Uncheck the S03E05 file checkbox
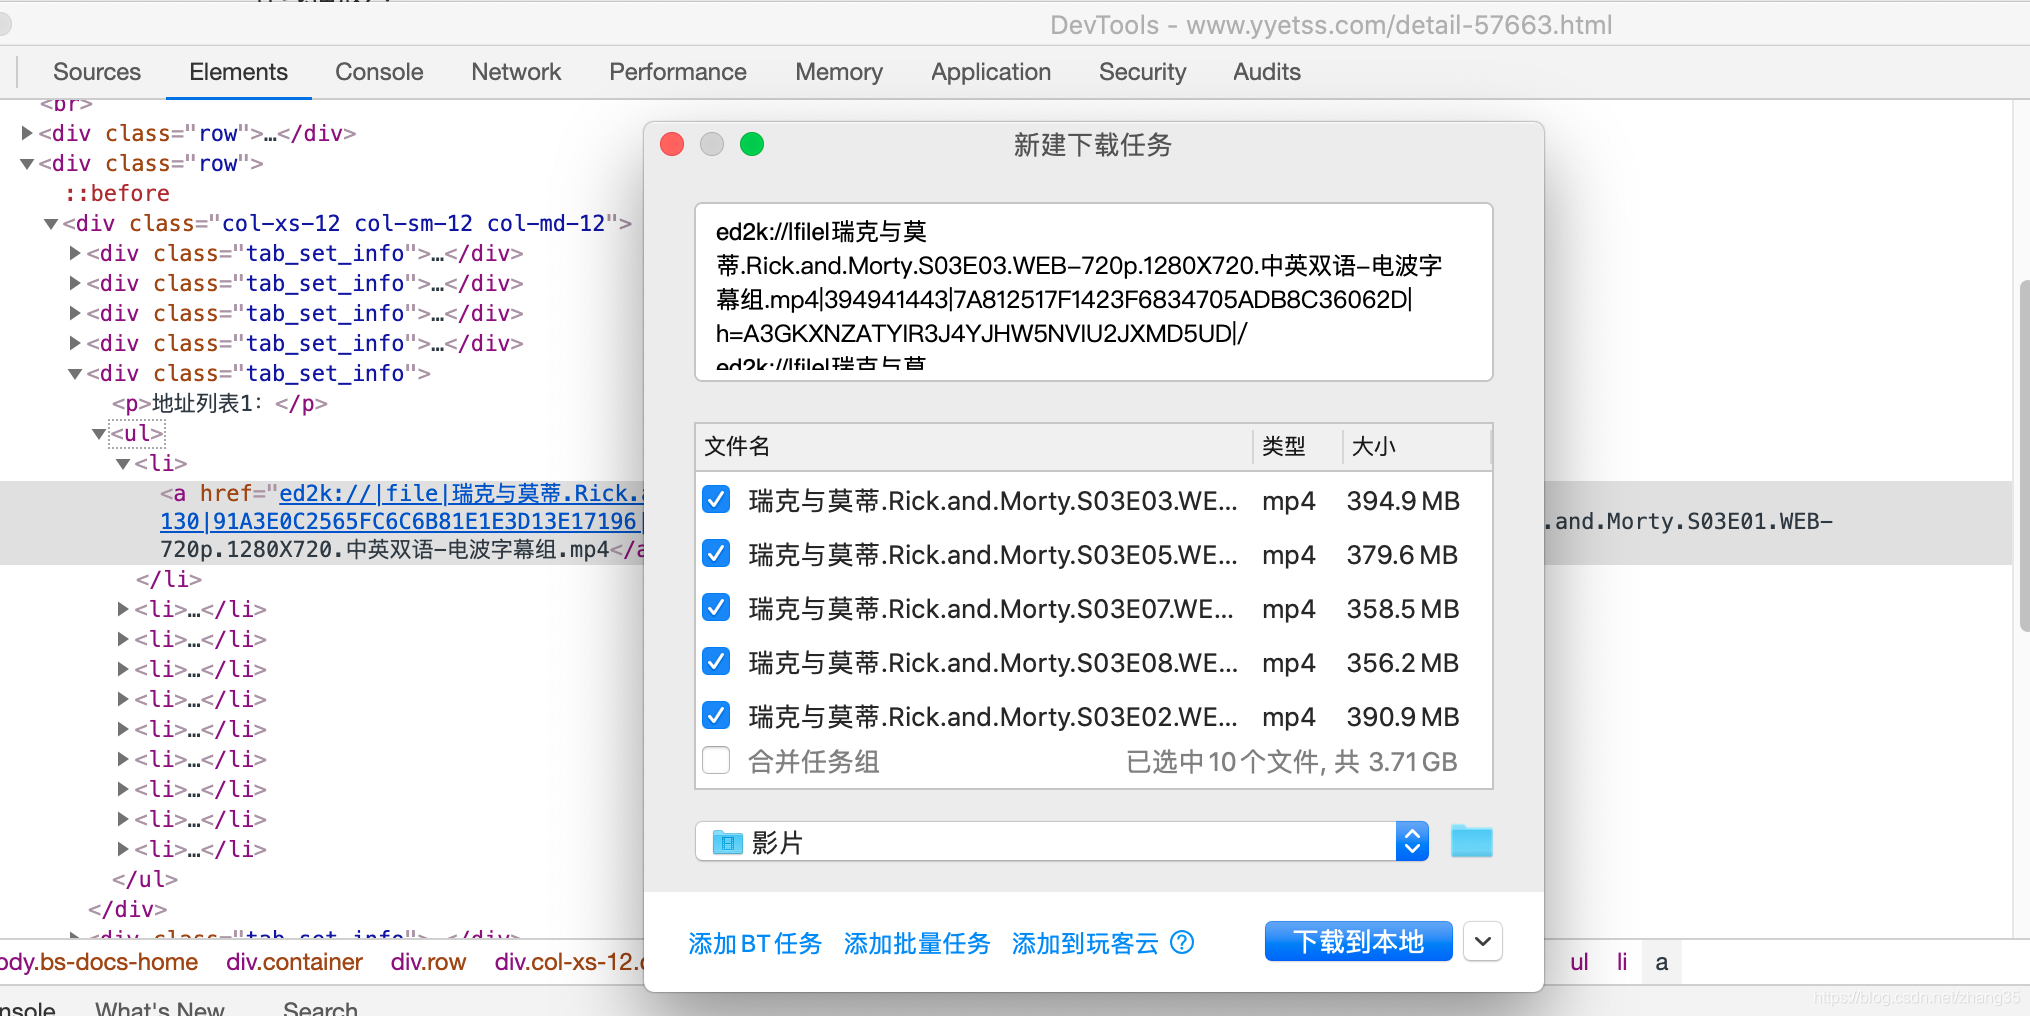This screenshot has height=1016, width=2030. click(716, 554)
